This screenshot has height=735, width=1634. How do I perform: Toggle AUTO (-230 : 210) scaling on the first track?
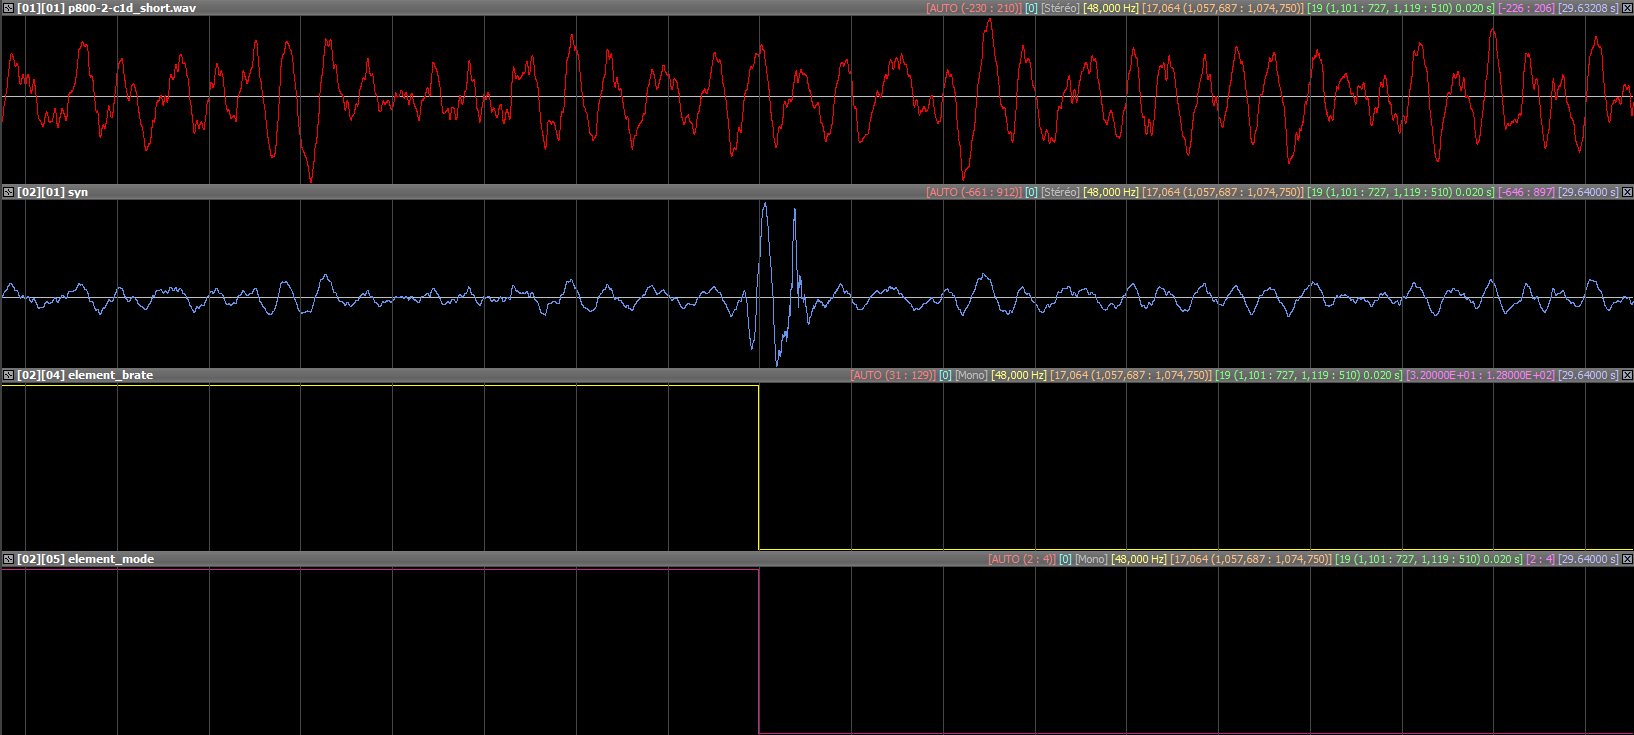point(973,8)
